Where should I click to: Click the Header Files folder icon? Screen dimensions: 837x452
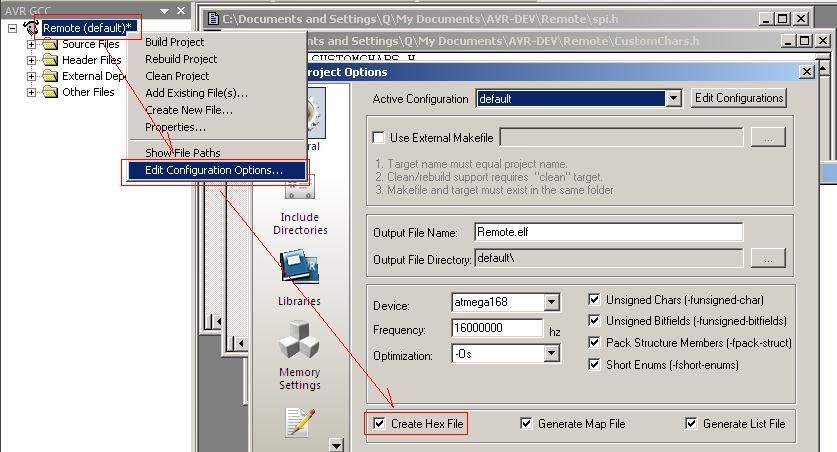(50, 60)
